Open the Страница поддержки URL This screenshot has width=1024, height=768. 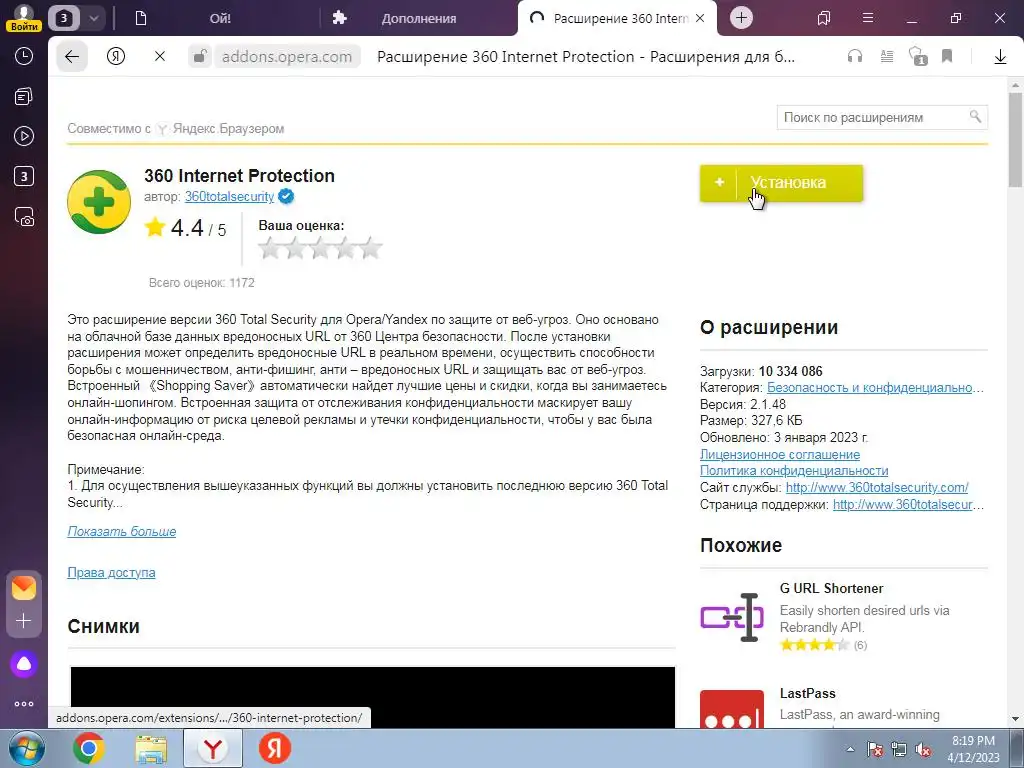[908, 505]
